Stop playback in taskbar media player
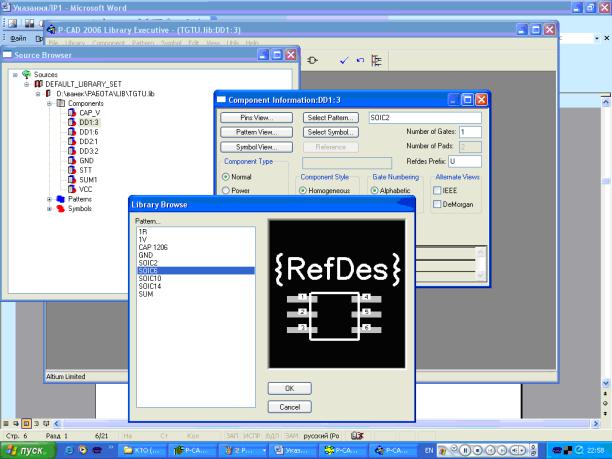This screenshot has height=459, width=612. pos(477,450)
